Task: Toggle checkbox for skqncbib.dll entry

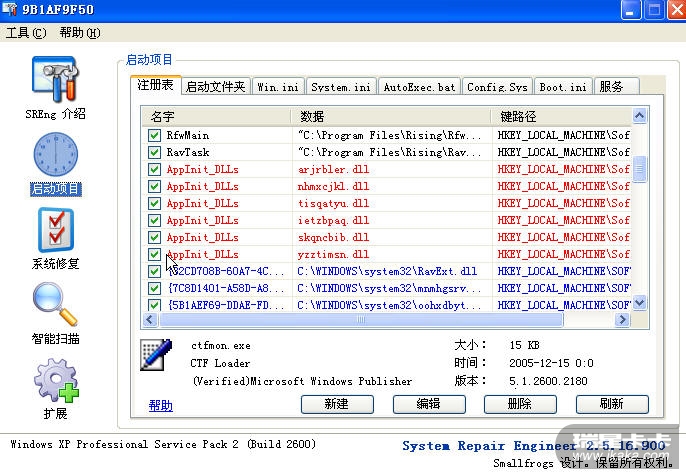Action: point(154,237)
